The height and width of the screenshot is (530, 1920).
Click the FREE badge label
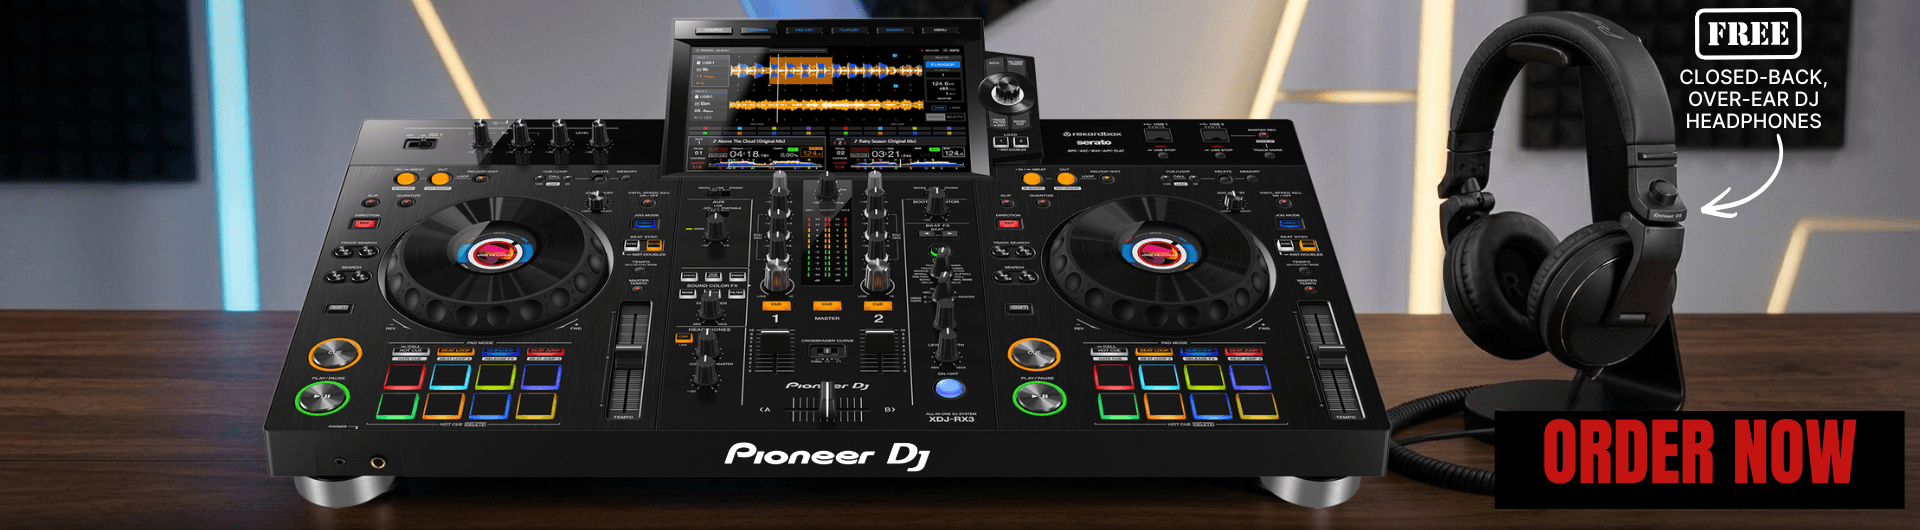pos(1748,34)
